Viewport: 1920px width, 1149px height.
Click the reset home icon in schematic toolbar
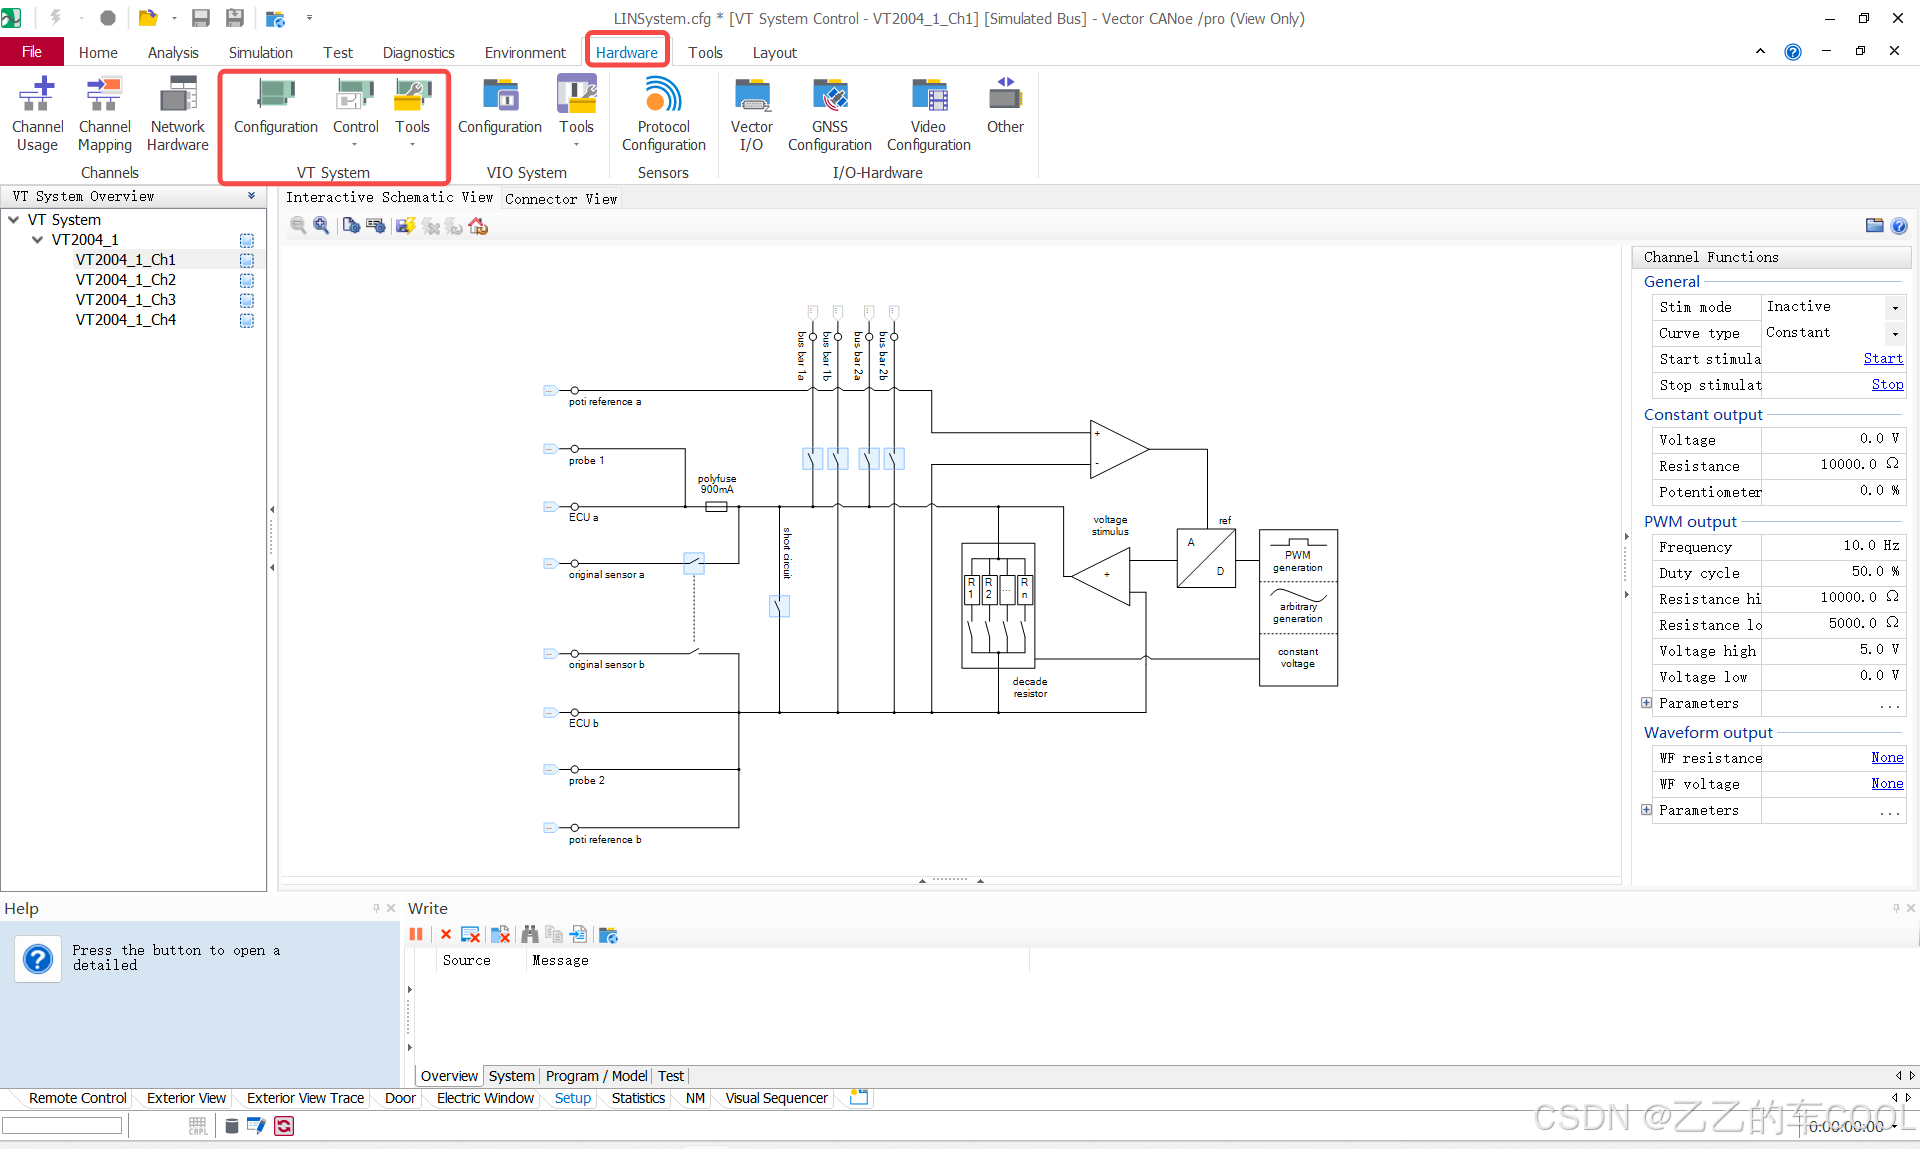[x=478, y=226]
